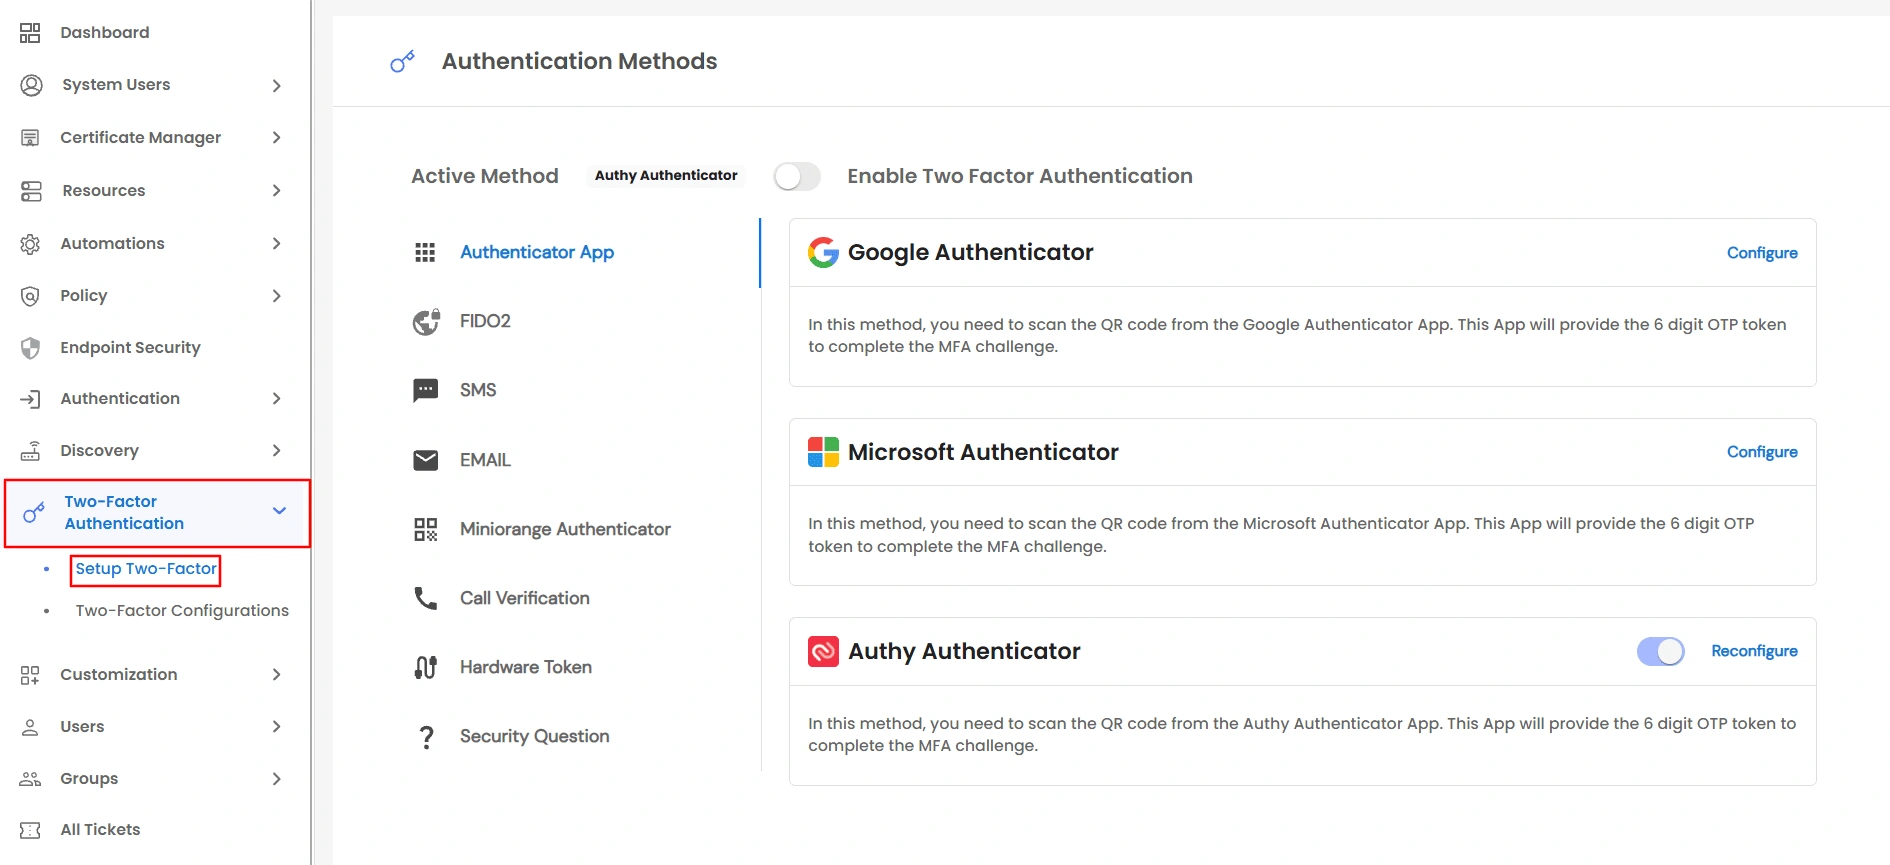Open Two-Factor Configurations submenu item
This screenshot has width=1890, height=865.
(182, 611)
